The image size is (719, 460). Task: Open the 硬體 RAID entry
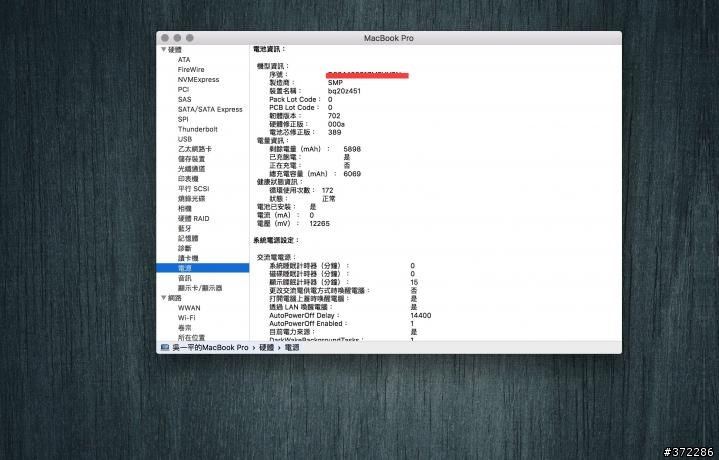194,219
